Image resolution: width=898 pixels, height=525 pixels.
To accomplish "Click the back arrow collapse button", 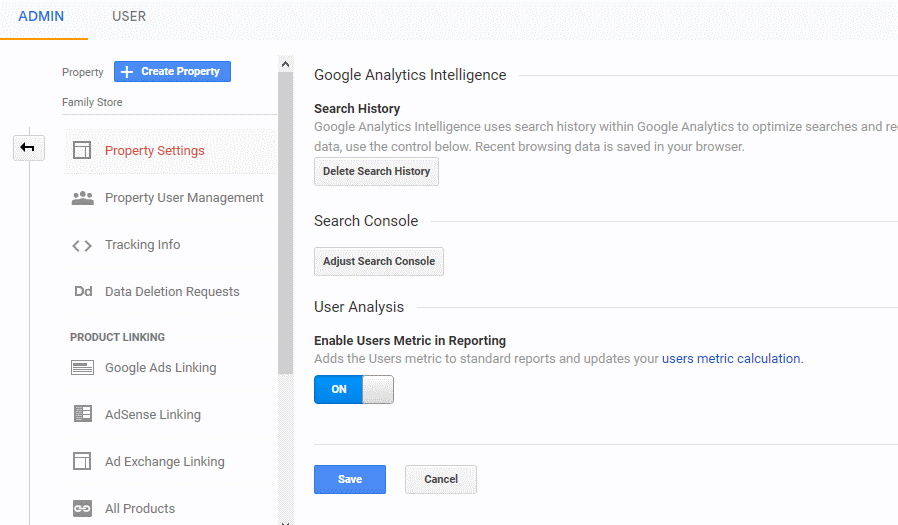I will 28,148.
